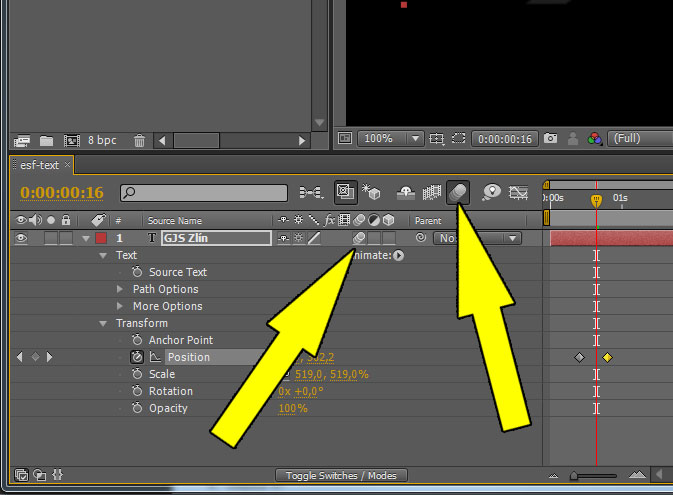Screen dimensions: 673x495
Task: Hide the GJS Zlín layer
Action: [x=21, y=237]
